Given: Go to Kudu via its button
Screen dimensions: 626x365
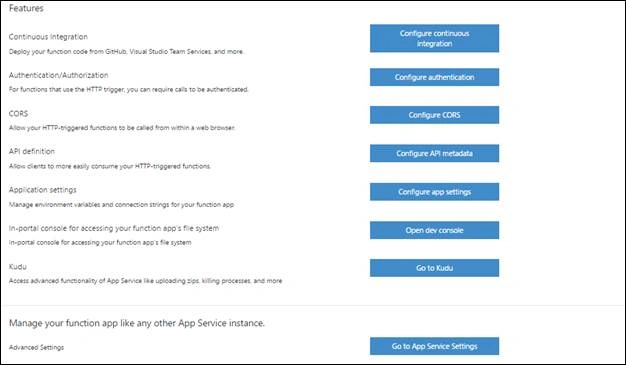Looking at the screenshot, I should (x=434, y=268).
